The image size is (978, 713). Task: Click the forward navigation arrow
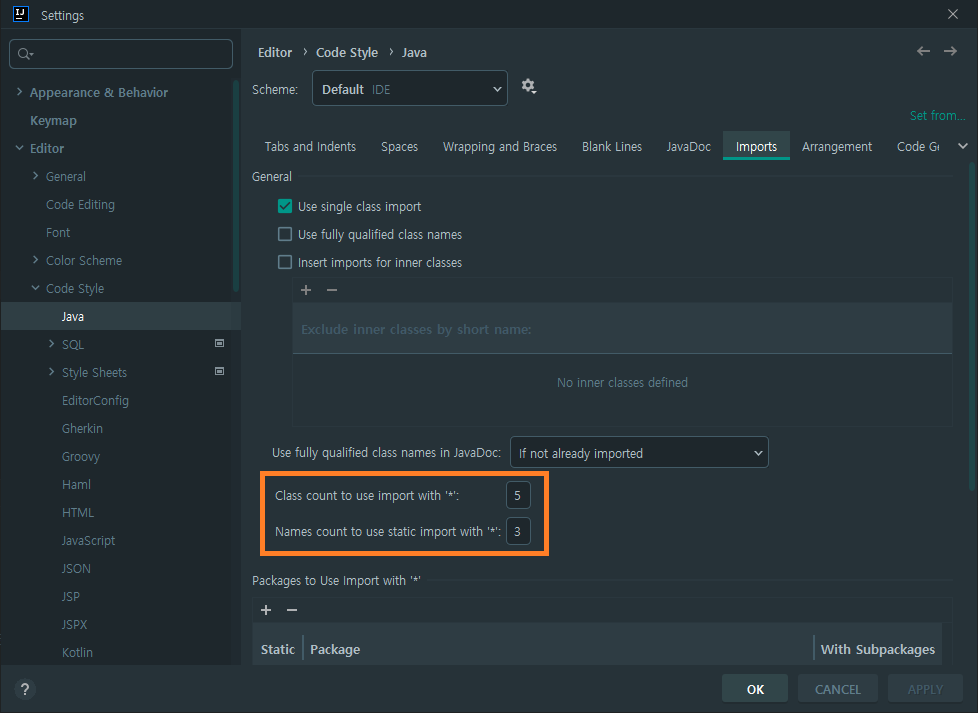point(948,51)
